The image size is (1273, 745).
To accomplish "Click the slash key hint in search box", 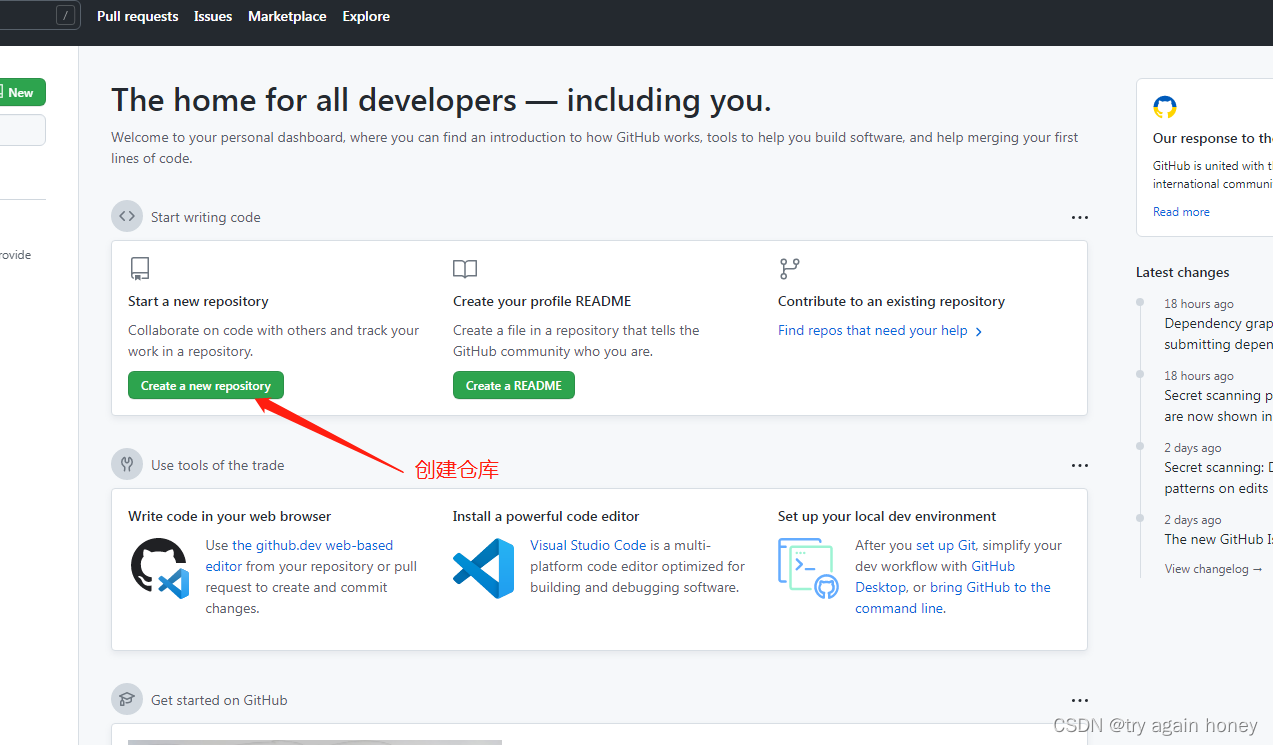I will tap(65, 15).
